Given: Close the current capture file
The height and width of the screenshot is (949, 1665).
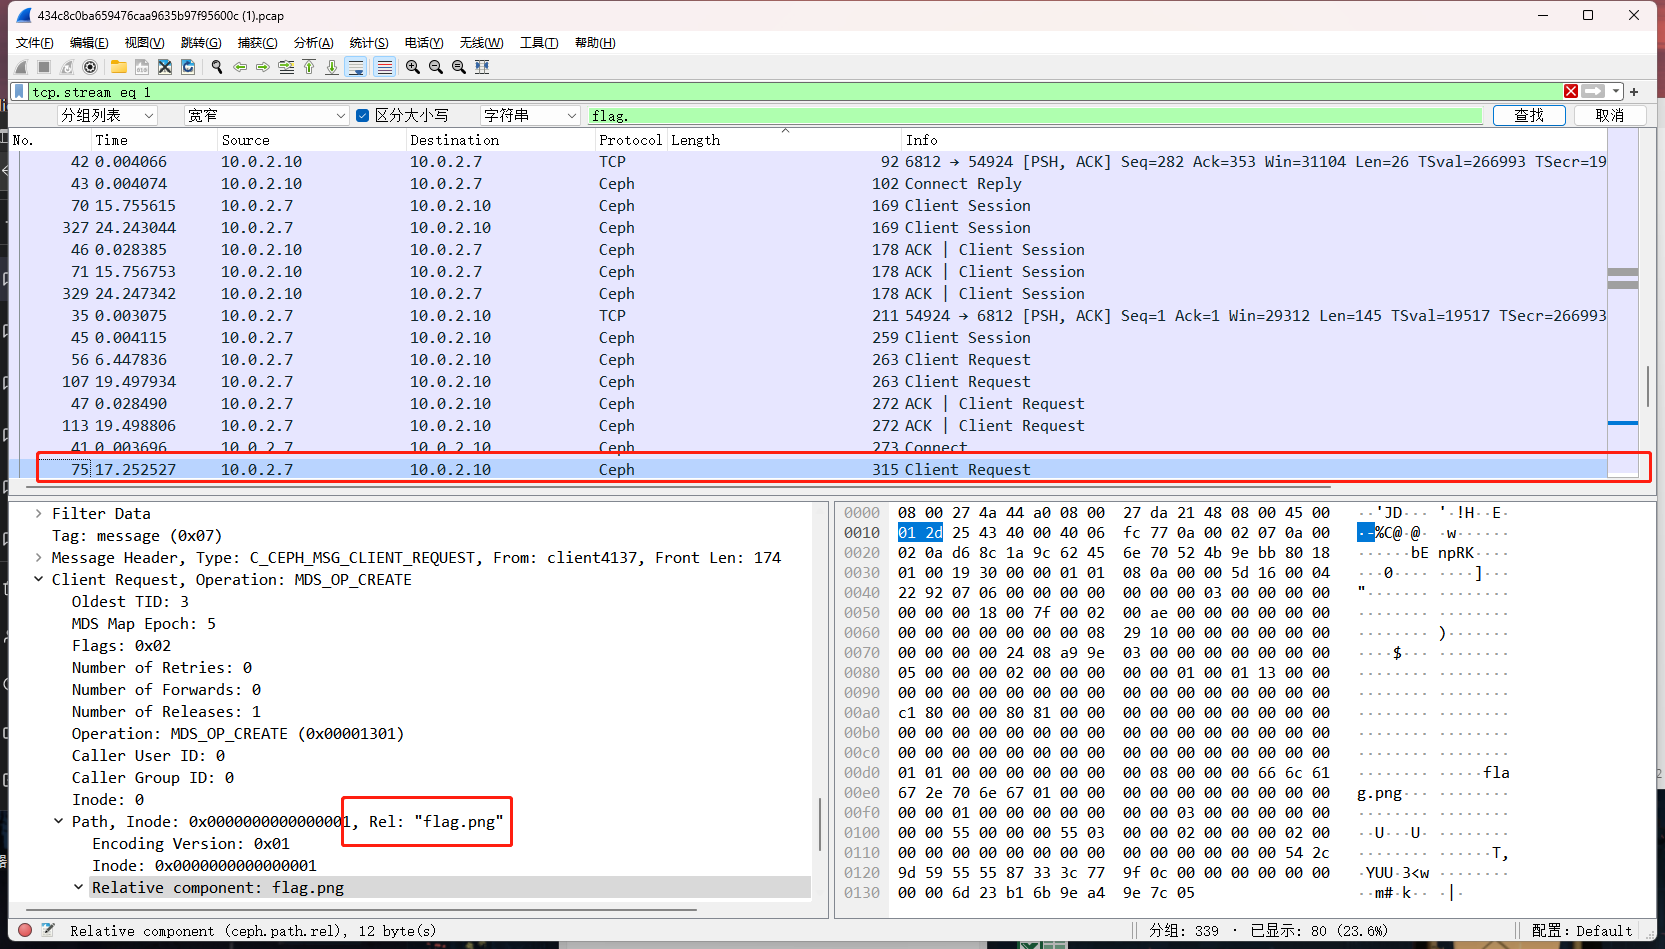Looking at the screenshot, I should [165, 67].
